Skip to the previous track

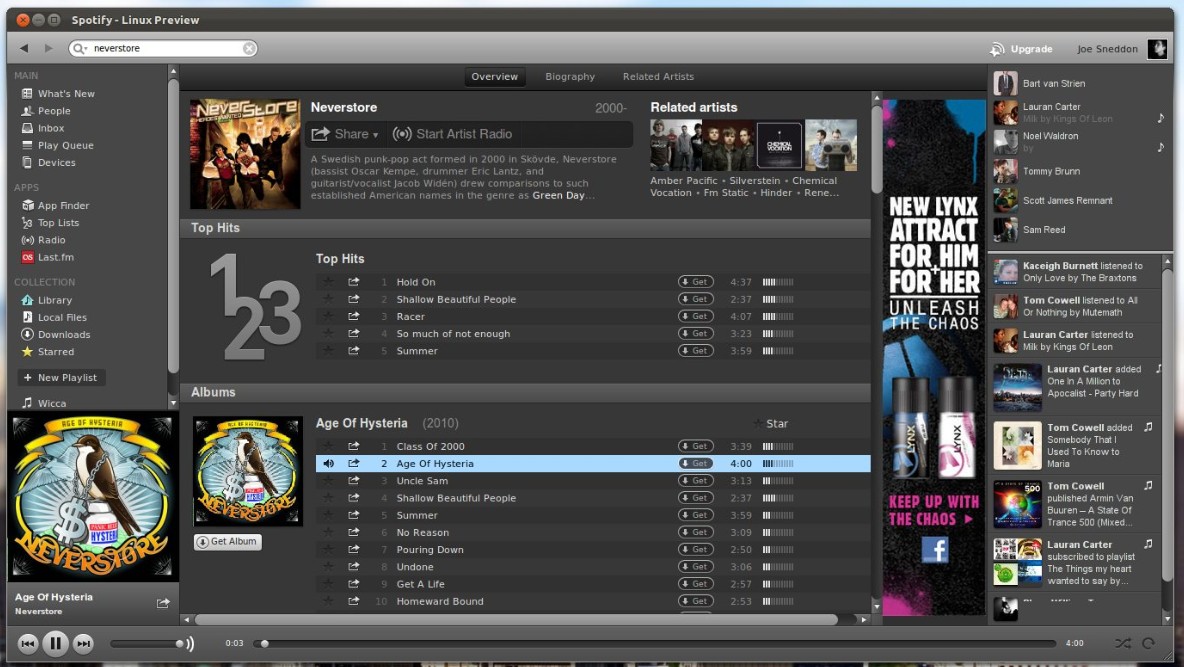click(28, 644)
